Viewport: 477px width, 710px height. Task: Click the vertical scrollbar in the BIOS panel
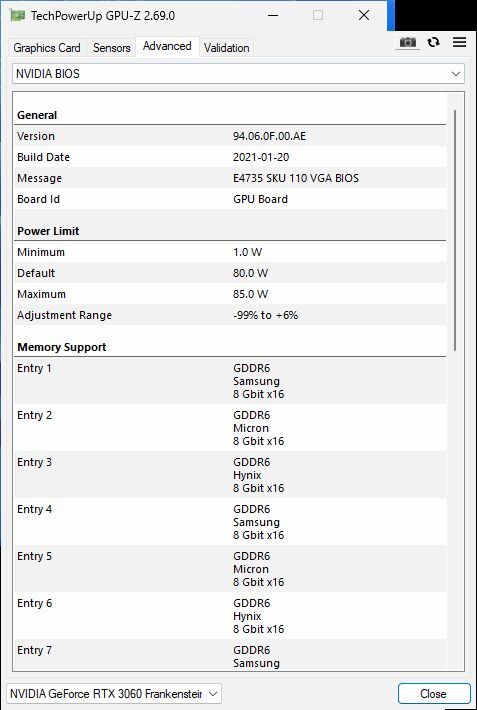455,230
